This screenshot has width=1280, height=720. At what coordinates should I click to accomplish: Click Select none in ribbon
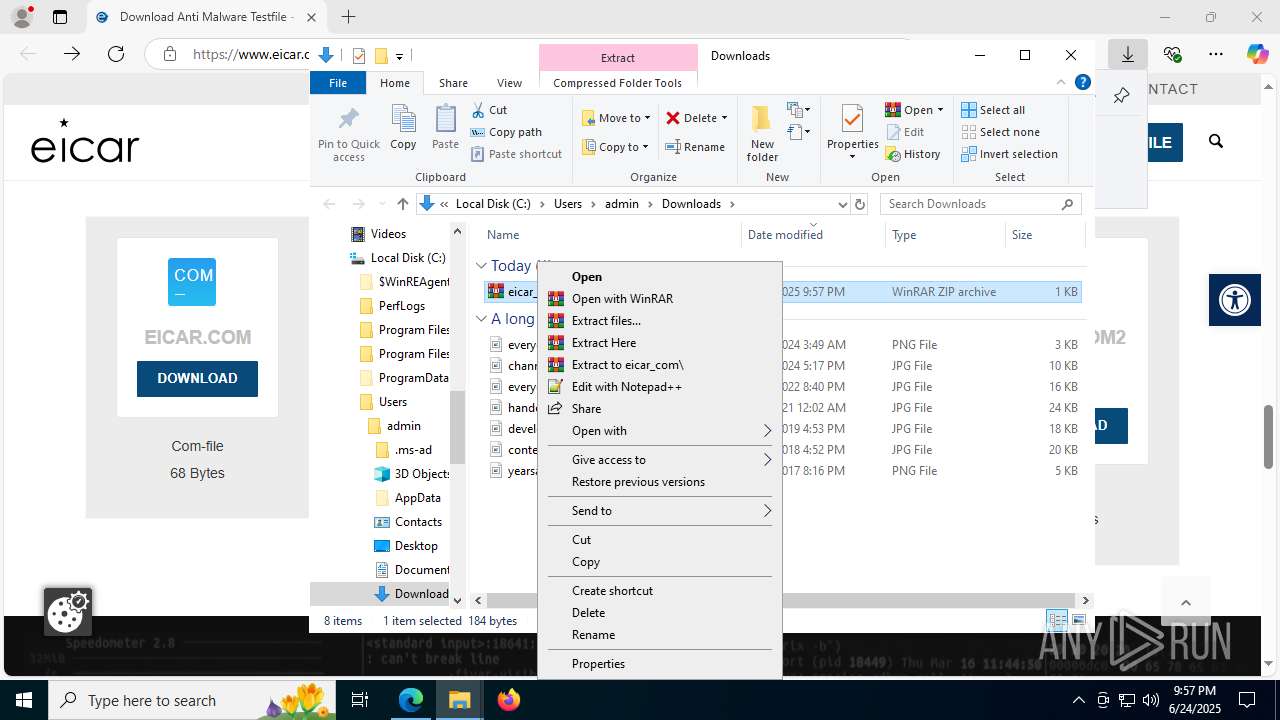tap(1000, 132)
